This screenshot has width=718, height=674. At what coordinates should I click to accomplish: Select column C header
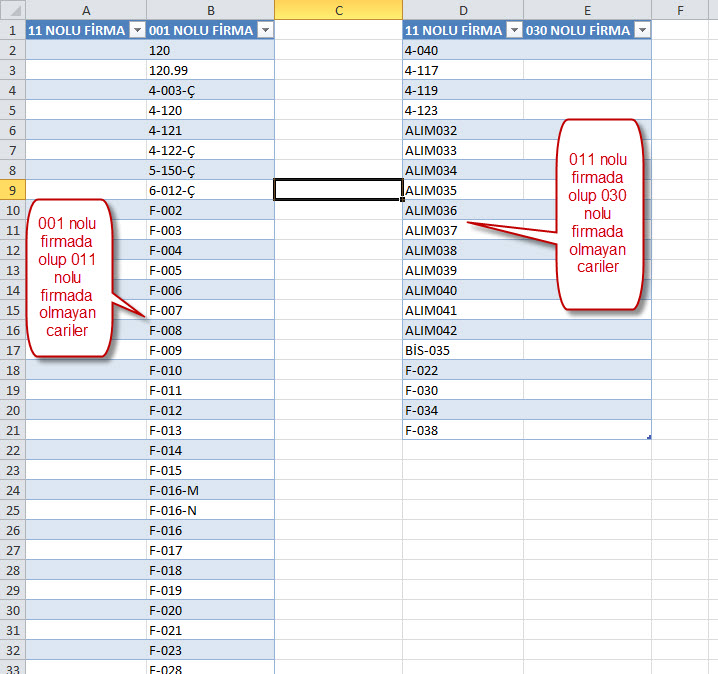click(x=338, y=10)
